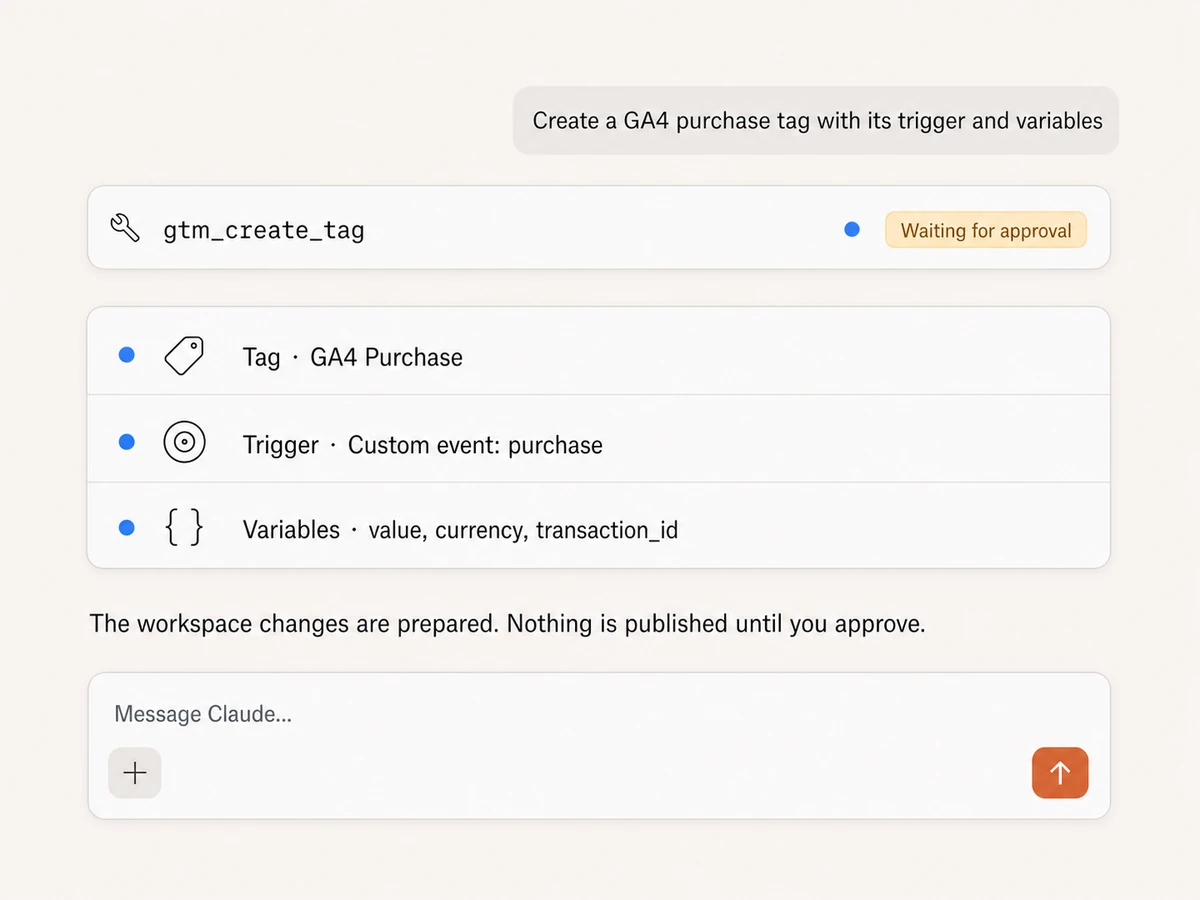Click the blue status dot beside Waiting for approval
This screenshot has width=1200, height=900.
(x=852, y=229)
